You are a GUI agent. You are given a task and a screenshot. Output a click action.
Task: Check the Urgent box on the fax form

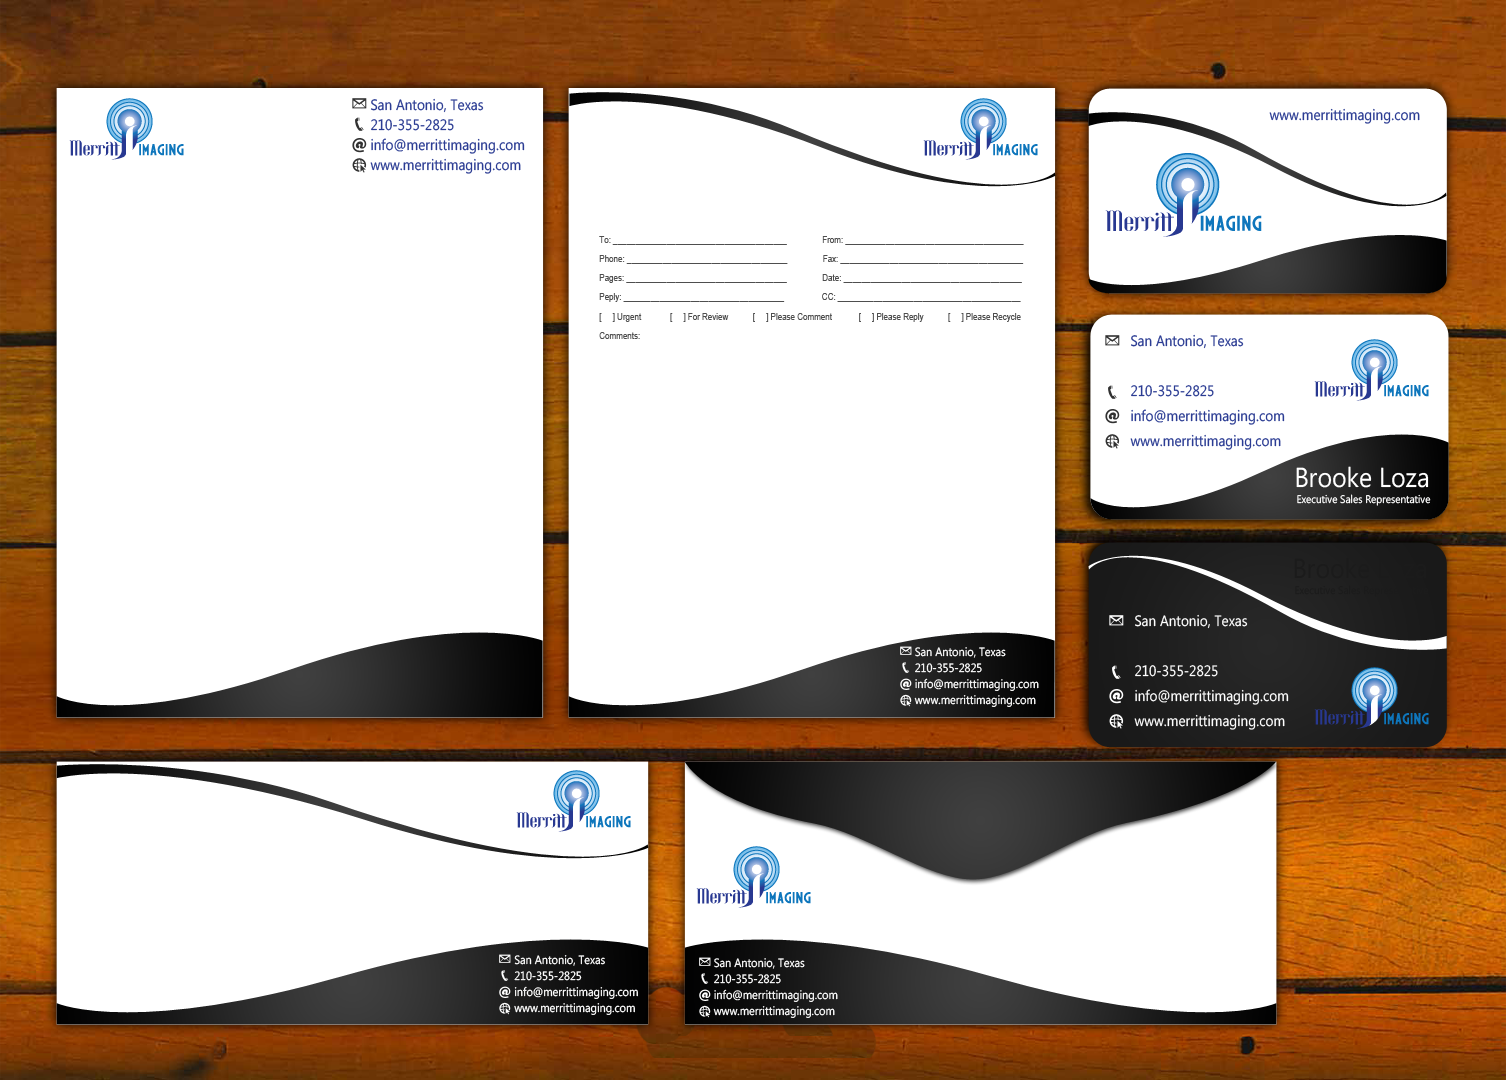606,317
